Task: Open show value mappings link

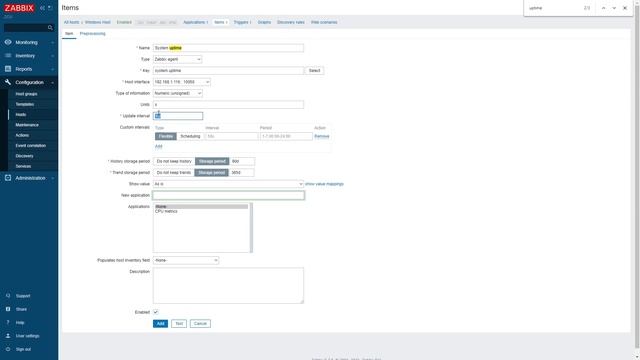Action: pyautogui.click(x=324, y=184)
